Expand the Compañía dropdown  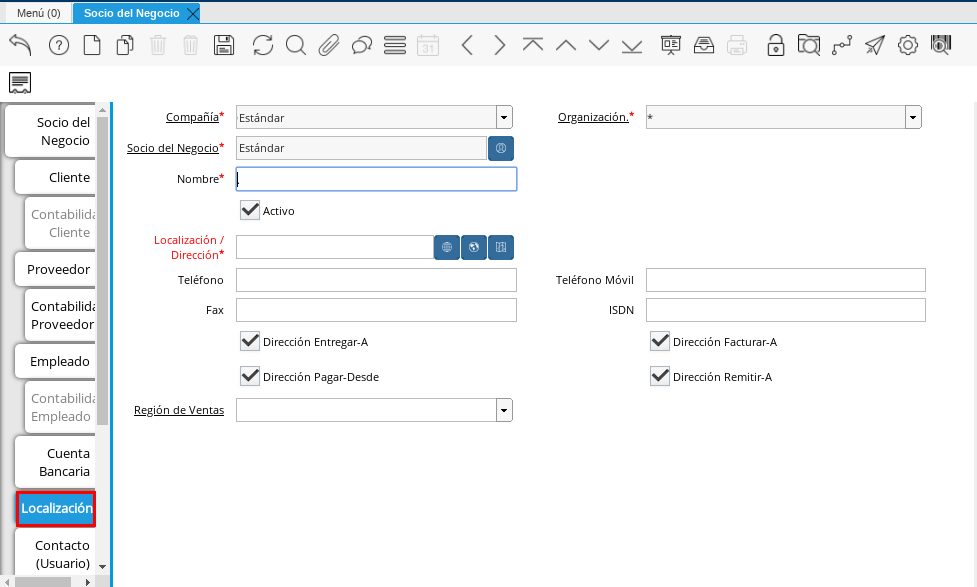tap(504, 118)
